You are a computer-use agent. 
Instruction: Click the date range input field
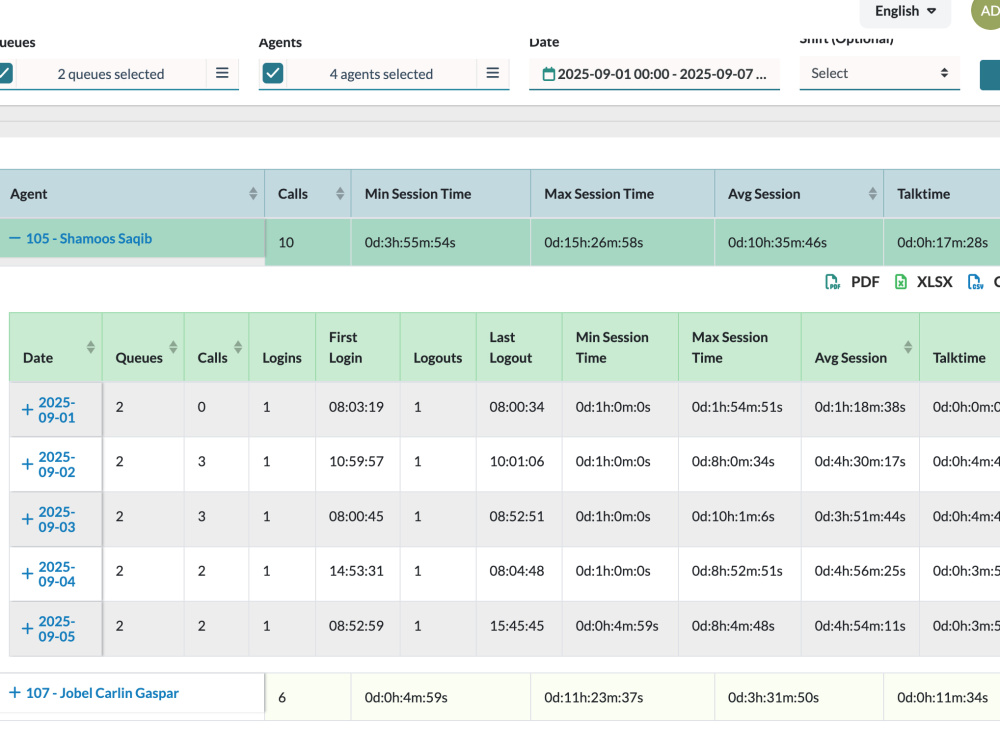(654, 74)
